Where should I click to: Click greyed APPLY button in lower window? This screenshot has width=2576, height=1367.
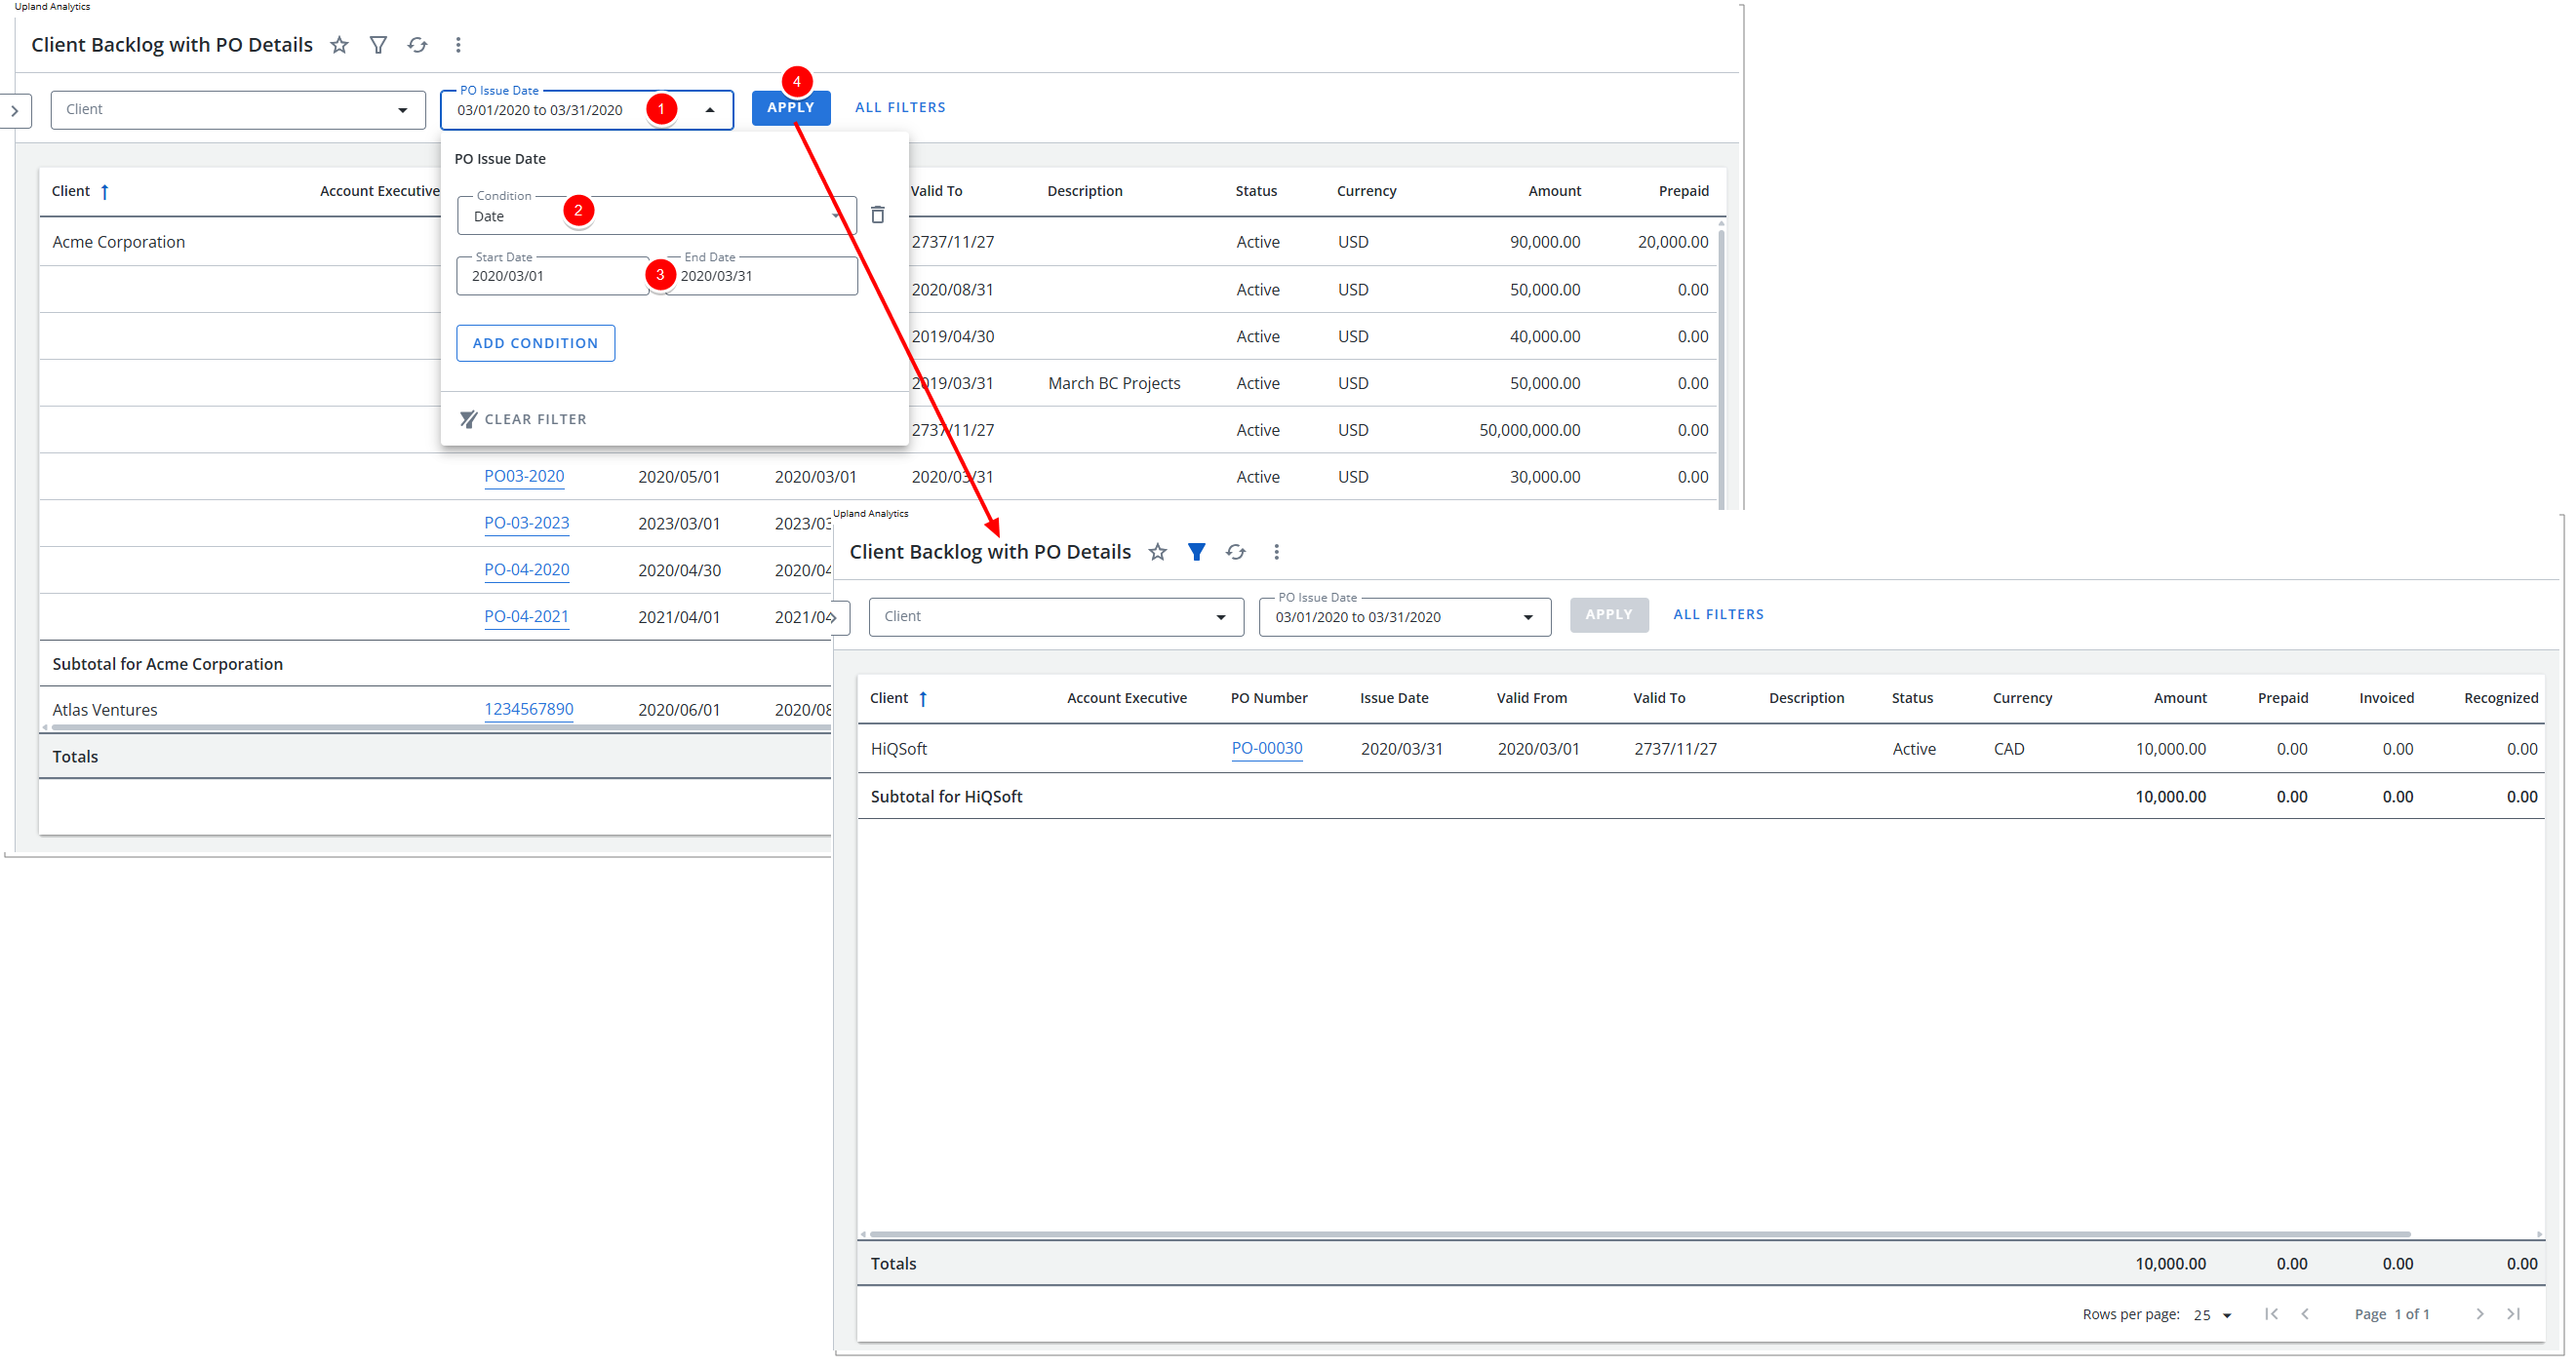point(1609,614)
